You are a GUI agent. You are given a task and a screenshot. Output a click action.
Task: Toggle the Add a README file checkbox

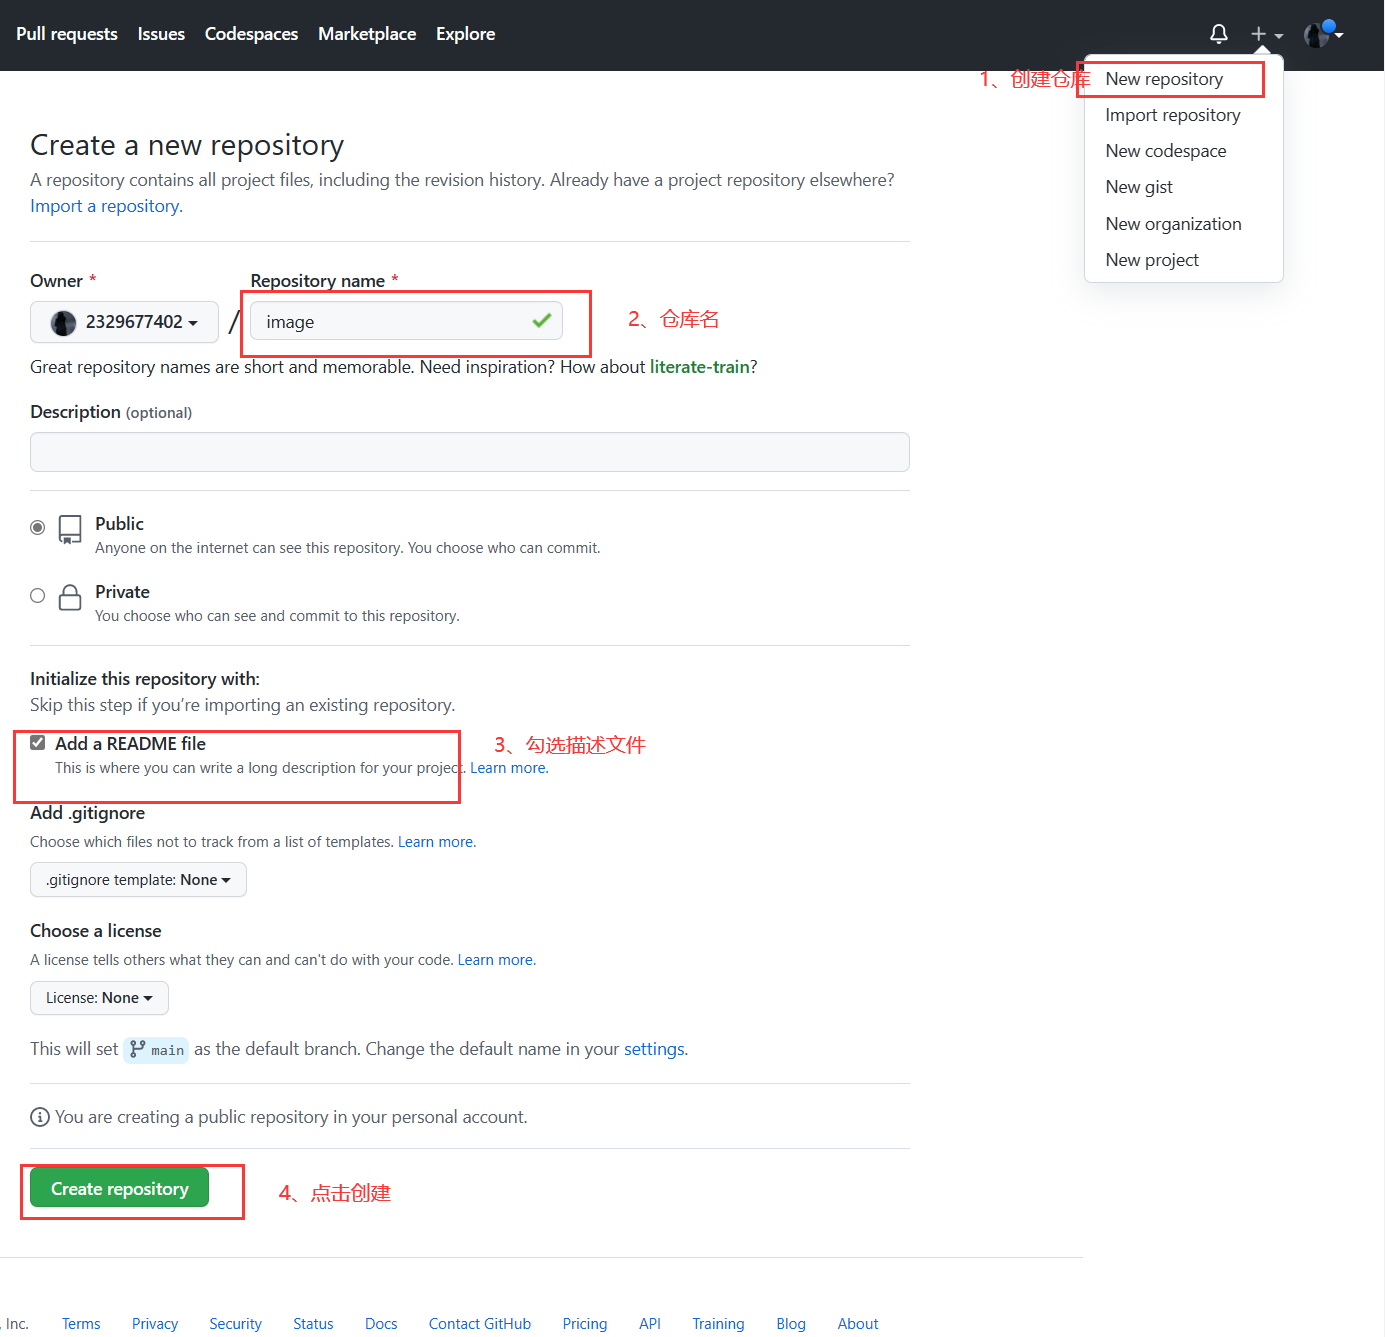(x=38, y=742)
